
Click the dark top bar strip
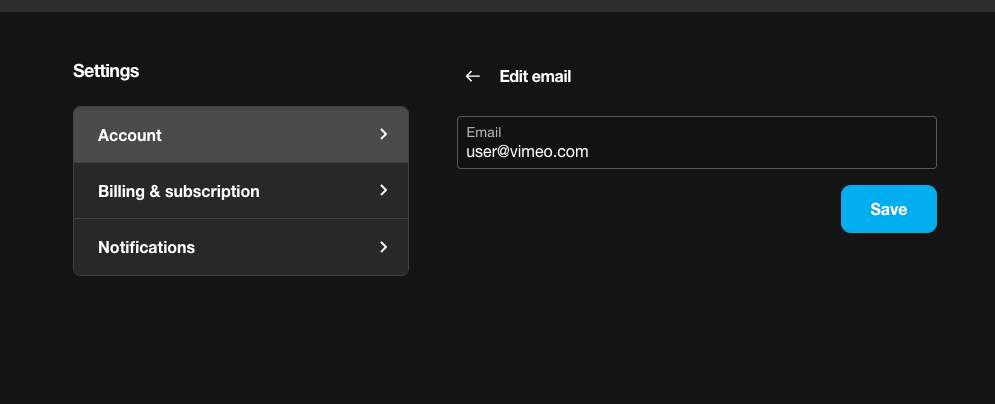pyautogui.click(x=498, y=6)
